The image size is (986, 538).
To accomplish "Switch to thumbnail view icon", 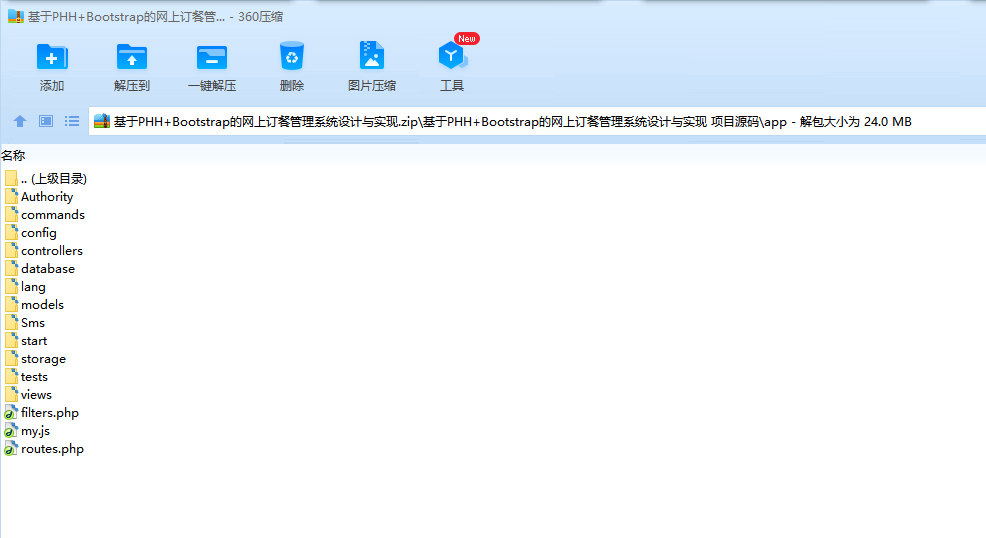I will coord(46,121).
